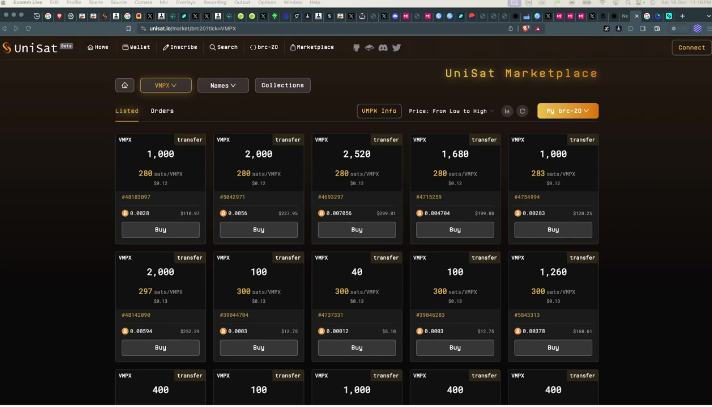Expand the VMPX ticker dropdown

[x=166, y=85]
